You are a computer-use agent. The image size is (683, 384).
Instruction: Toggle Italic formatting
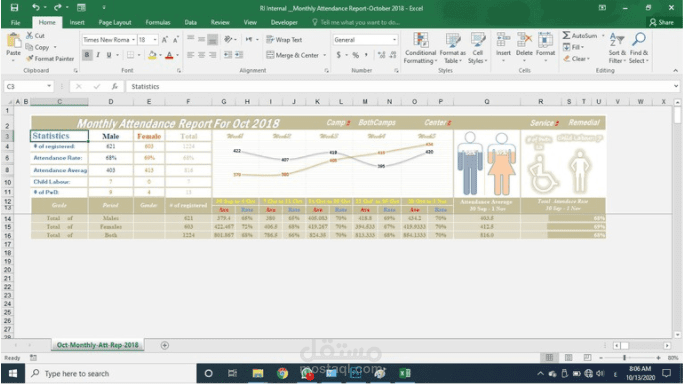tap(98, 55)
